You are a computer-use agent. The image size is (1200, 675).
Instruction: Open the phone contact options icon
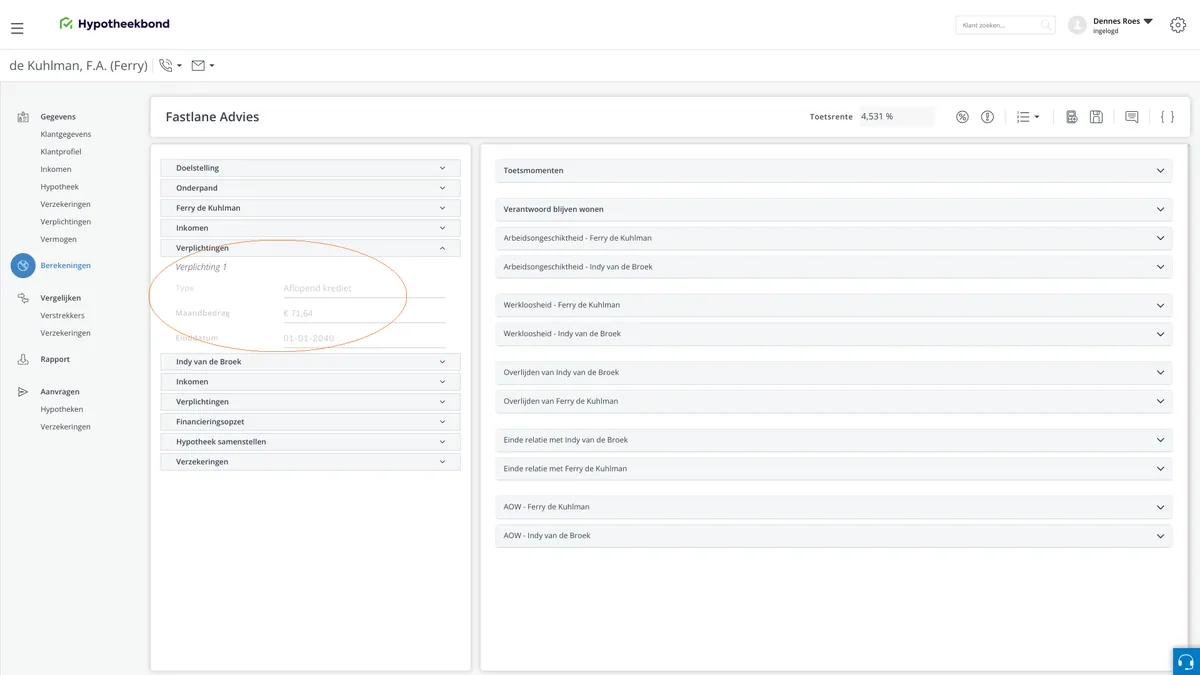coord(166,66)
